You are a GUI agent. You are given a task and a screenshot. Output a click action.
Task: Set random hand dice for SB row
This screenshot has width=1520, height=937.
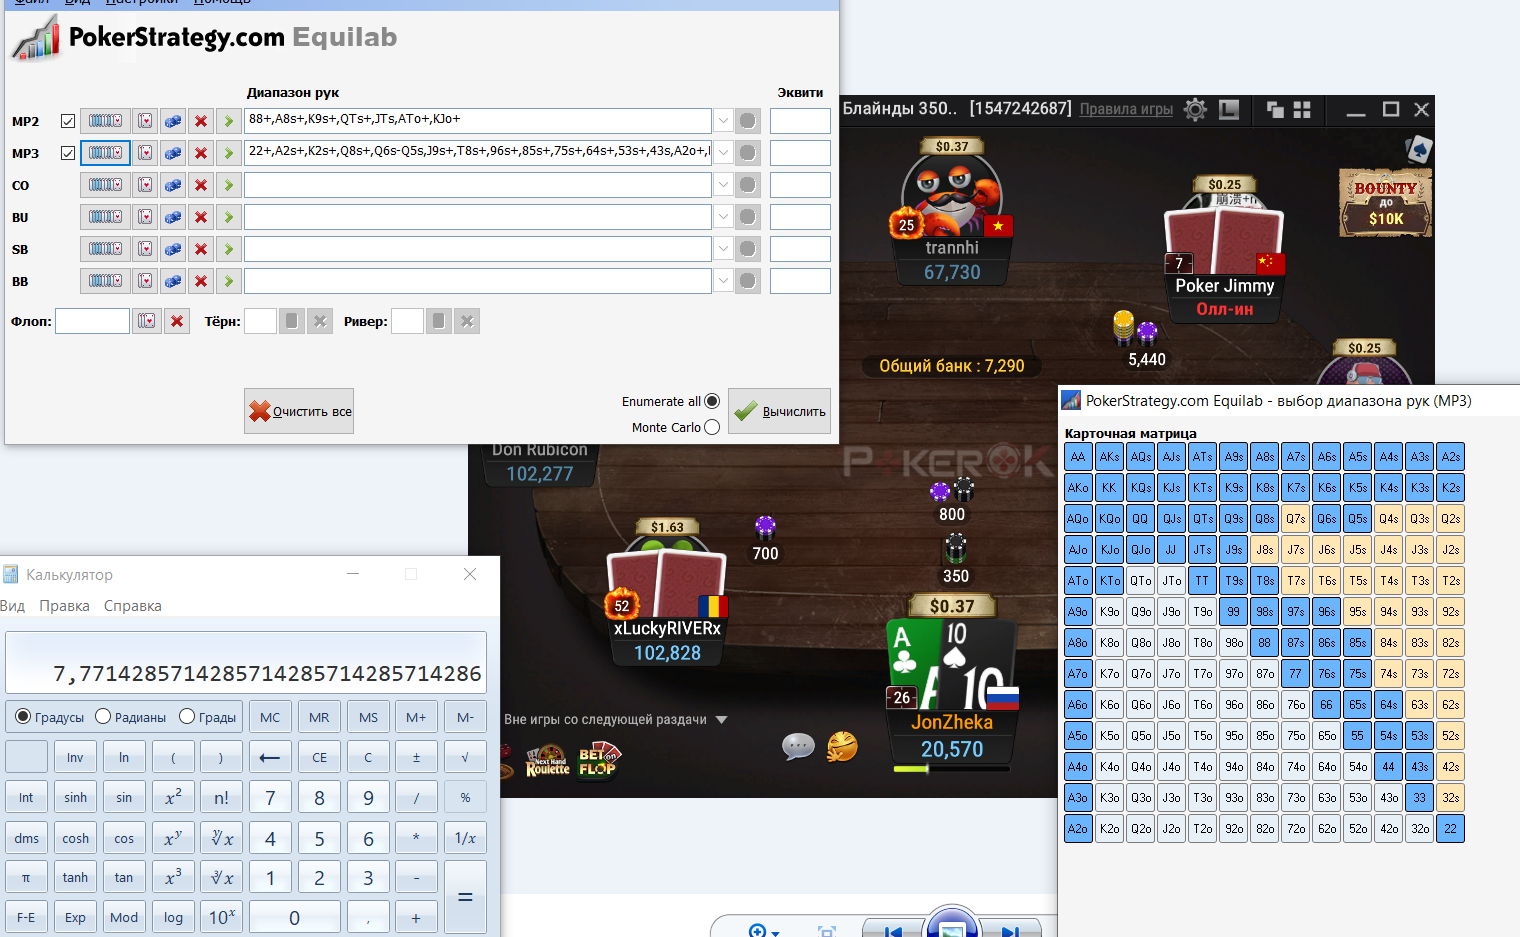173,249
